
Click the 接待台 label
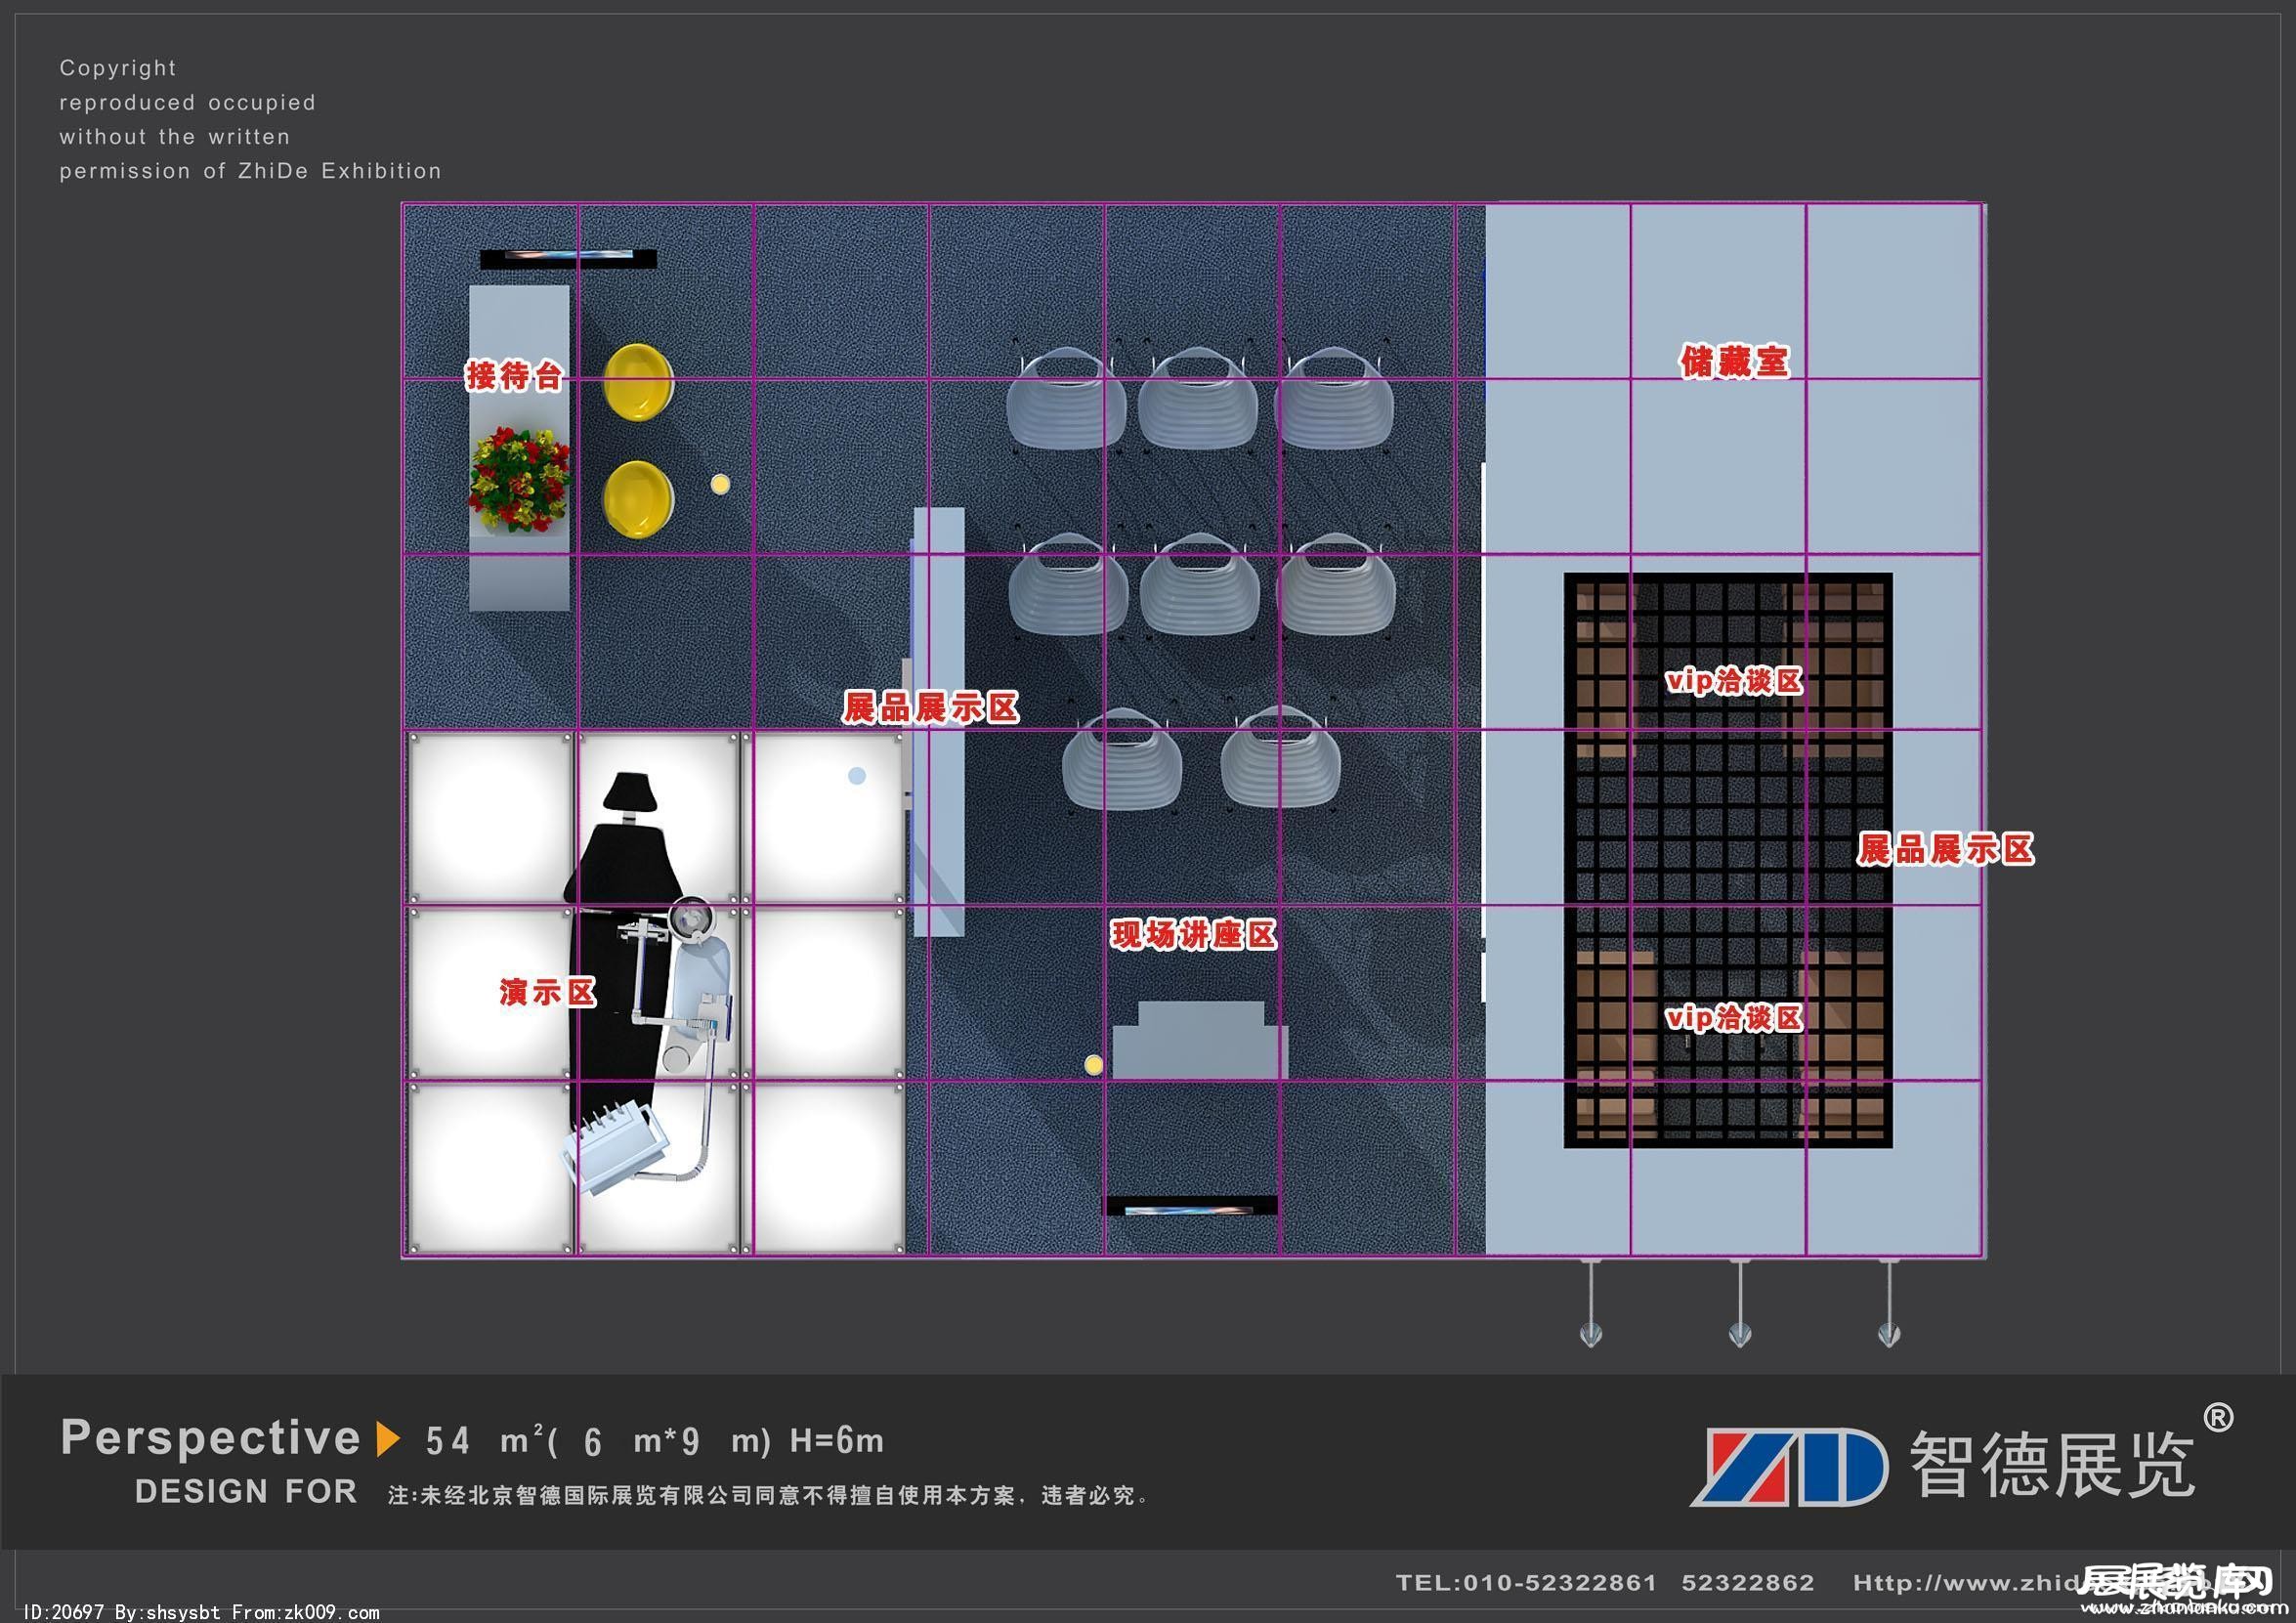click(514, 376)
